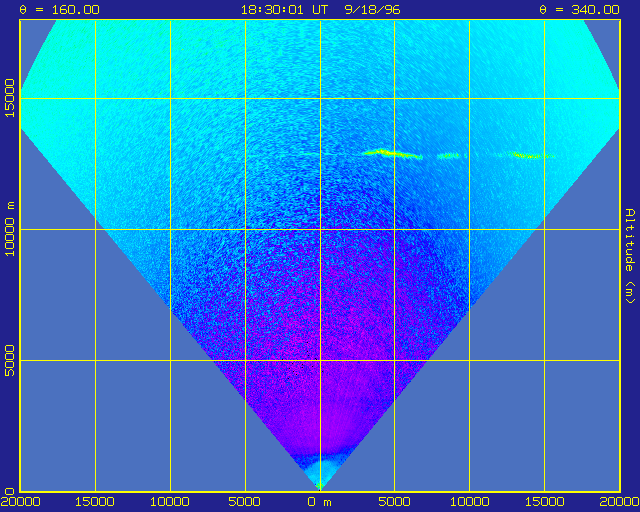Screen dimensions: 640x512
Task: Click the 'θ = 340.00' azimuth label
Action: pyautogui.click(x=580, y=9)
